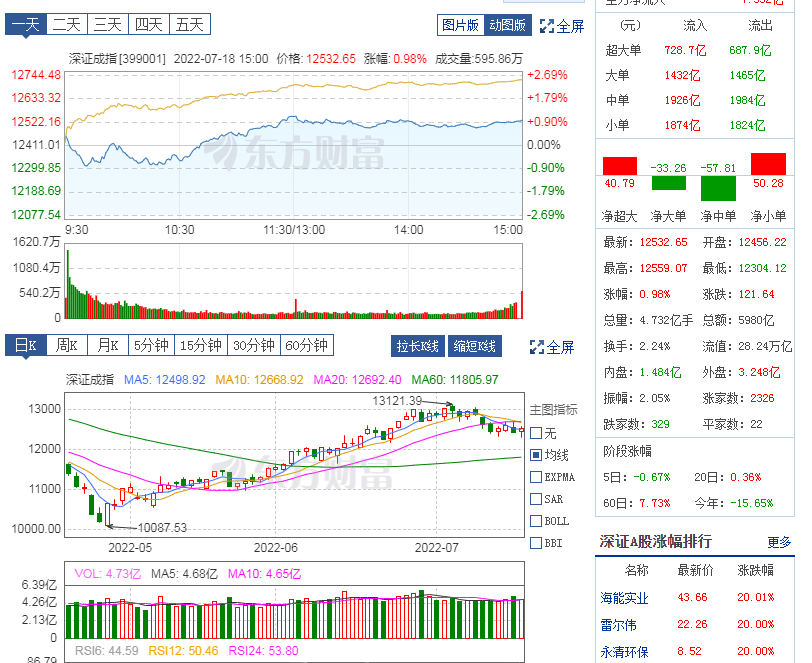Click the 大单 outflow value 1465亿

coord(747,75)
